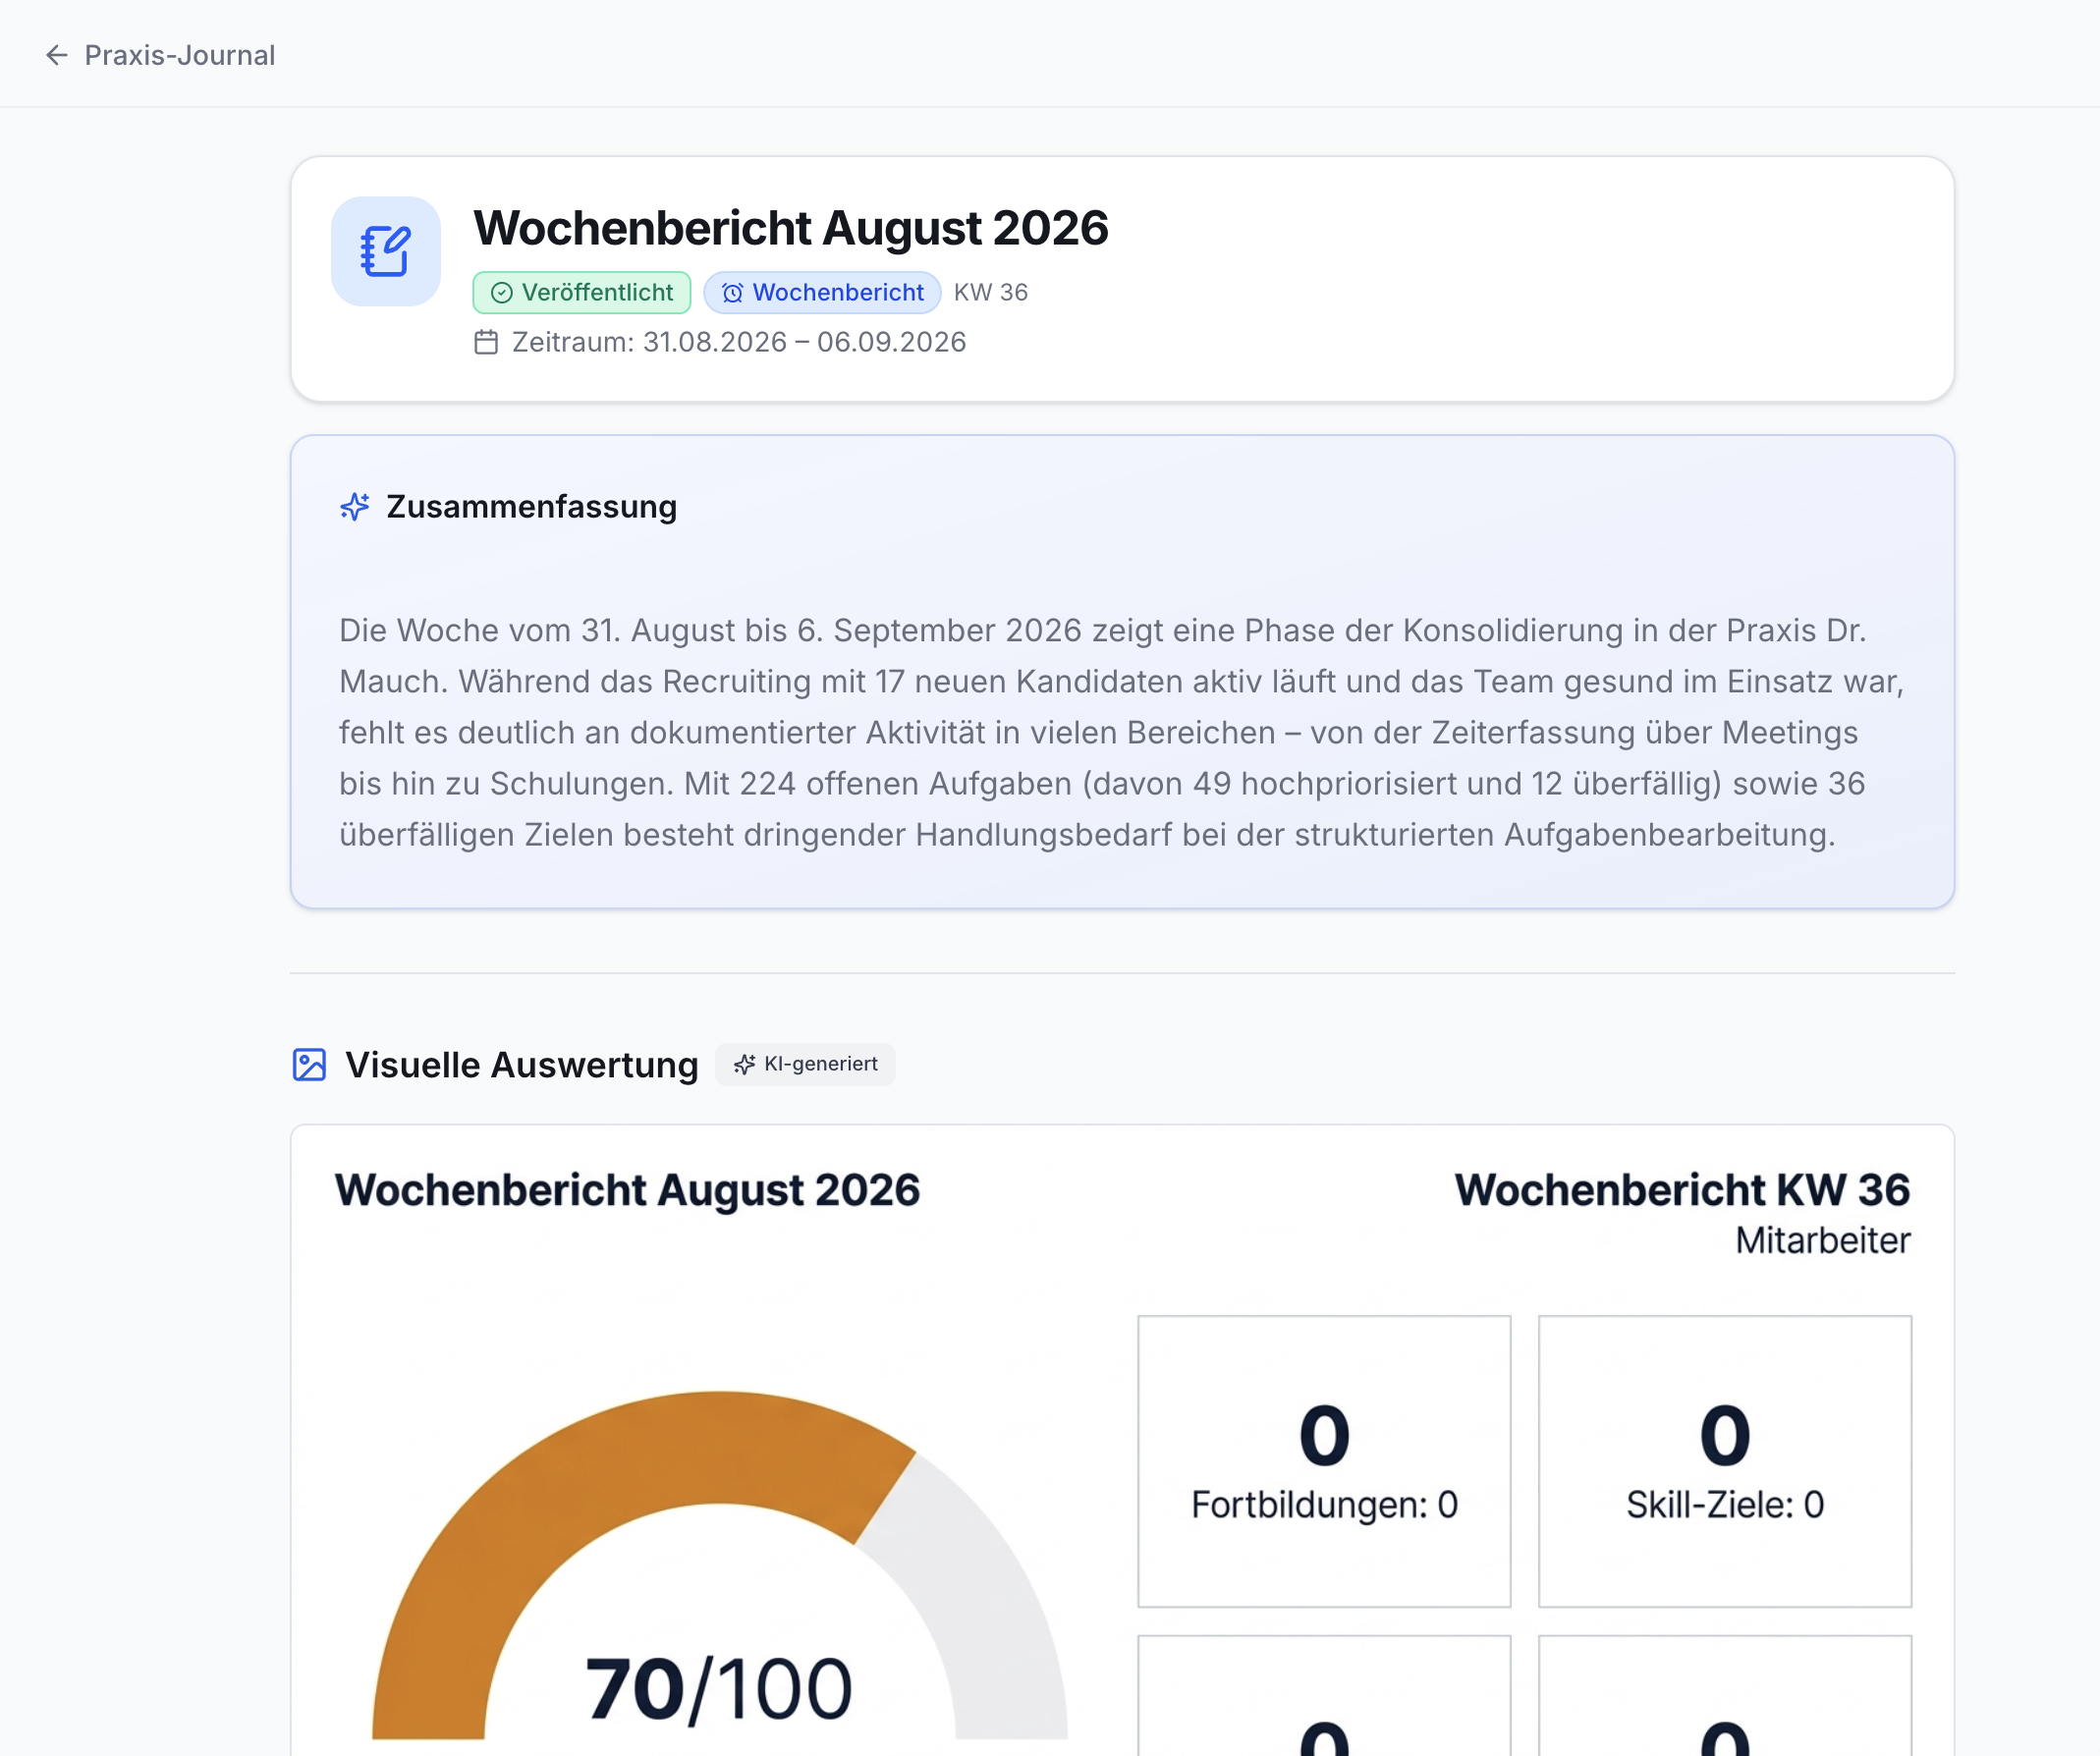Click the back arrow beside Praxis-Journal
Viewport: 2100px width, 1756px height.
pos(57,55)
